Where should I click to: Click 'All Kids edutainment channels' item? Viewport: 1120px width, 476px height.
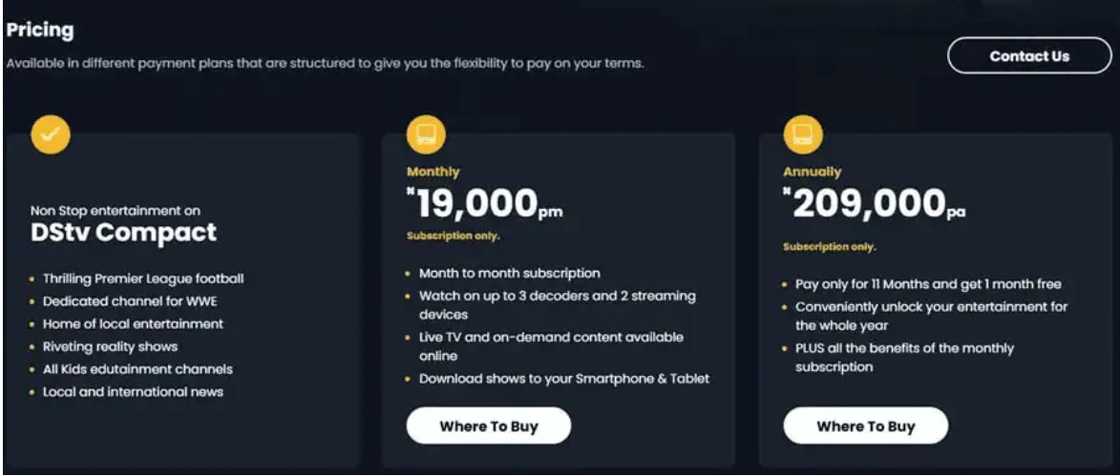tap(138, 369)
